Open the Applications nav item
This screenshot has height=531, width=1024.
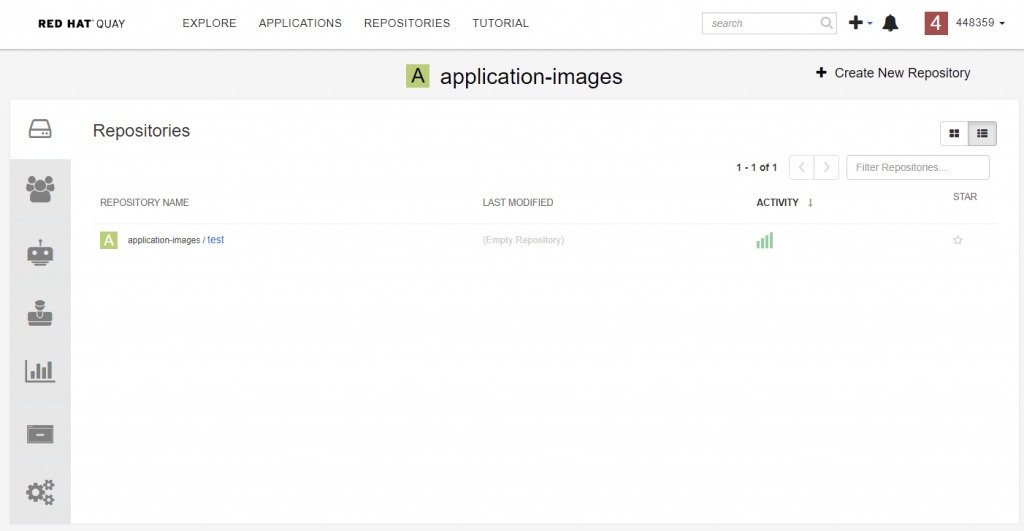coord(300,24)
